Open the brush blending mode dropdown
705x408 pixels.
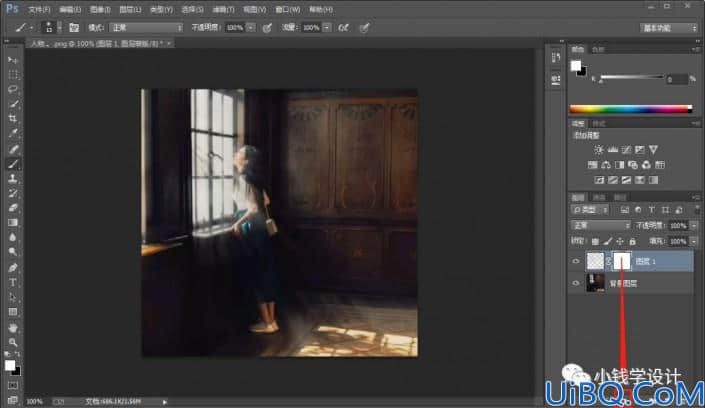click(x=146, y=28)
